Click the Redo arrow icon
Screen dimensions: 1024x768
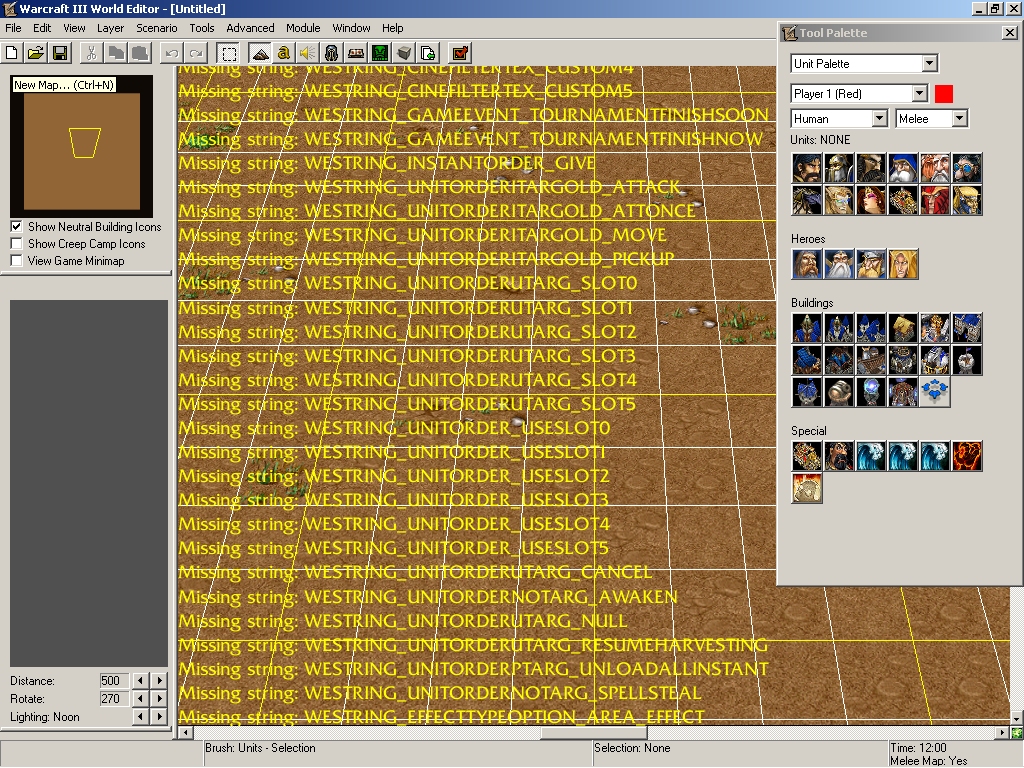click(196, 53)
